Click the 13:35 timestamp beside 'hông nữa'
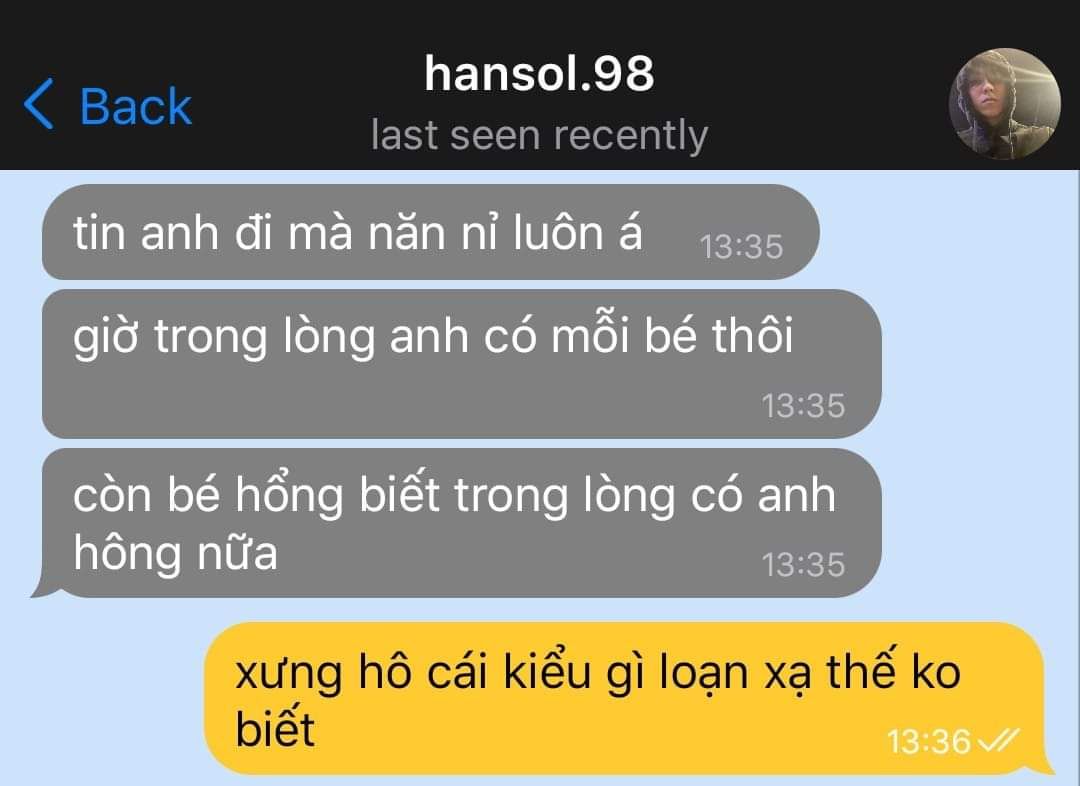This screenshot has width=1080, height=786. tap(803, 565)
